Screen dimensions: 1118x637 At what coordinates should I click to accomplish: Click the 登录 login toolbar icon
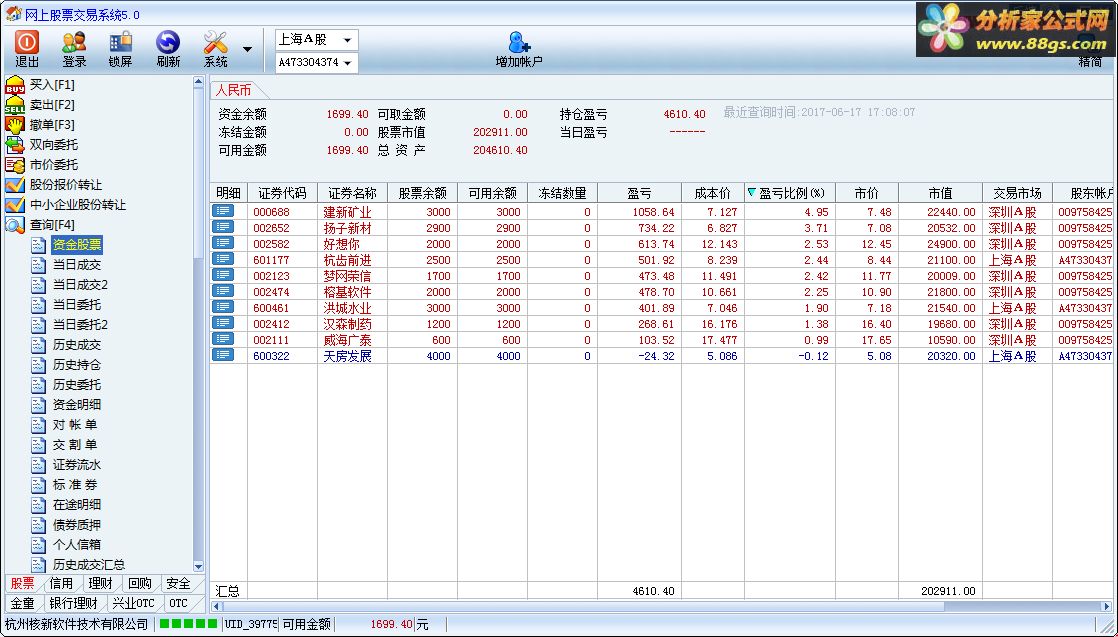tap(74, 49)
